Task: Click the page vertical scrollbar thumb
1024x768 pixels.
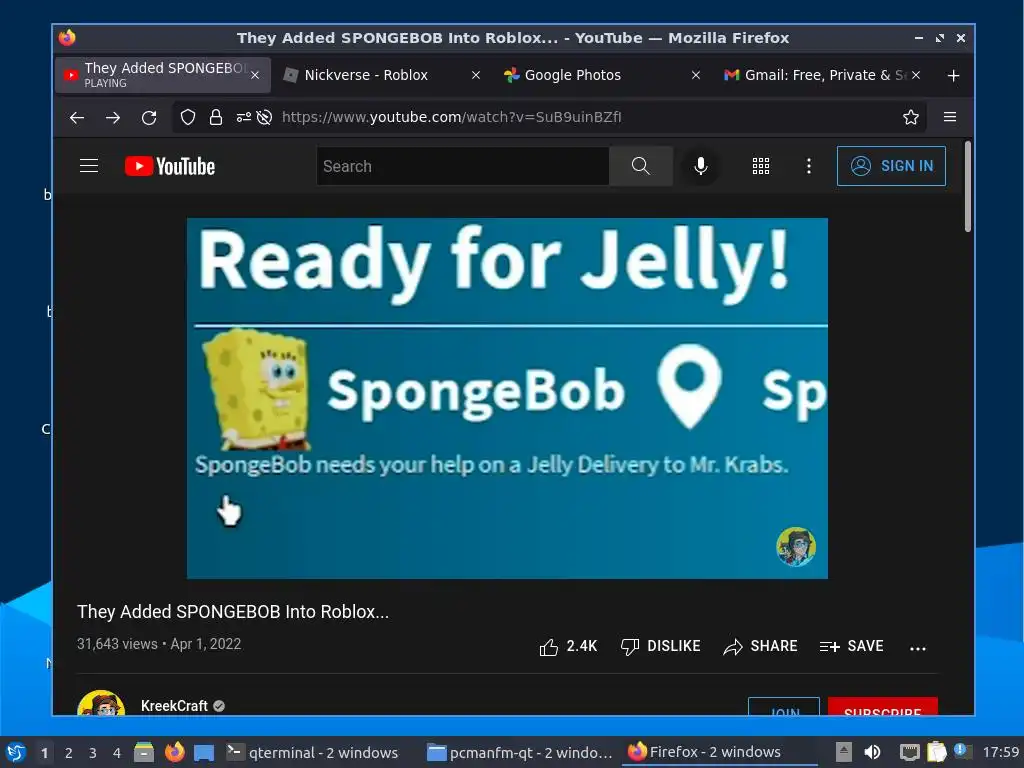Action: pyautogui.click(x=967, y=187)
